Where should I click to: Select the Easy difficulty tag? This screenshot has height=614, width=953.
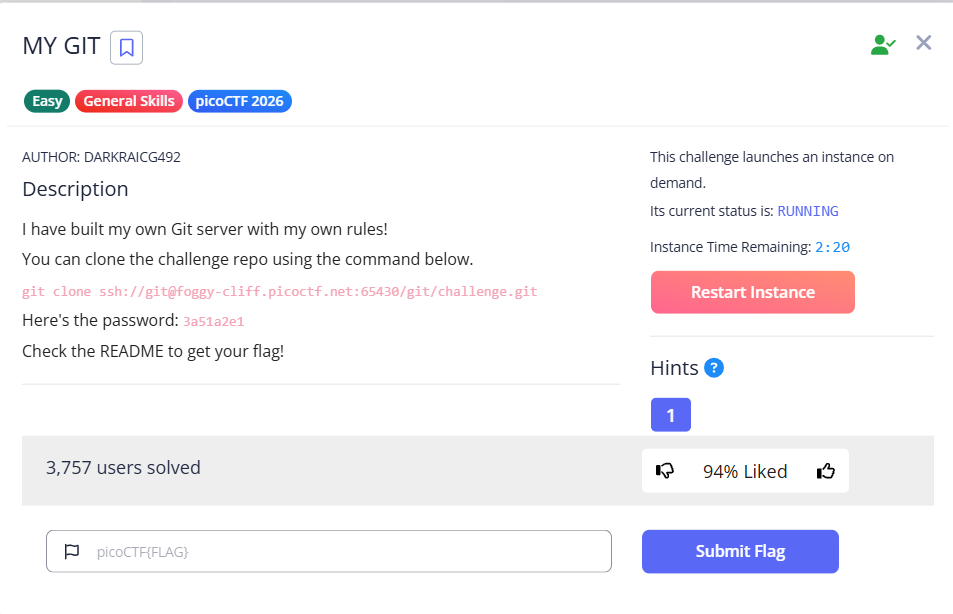(x=47, y=101)
